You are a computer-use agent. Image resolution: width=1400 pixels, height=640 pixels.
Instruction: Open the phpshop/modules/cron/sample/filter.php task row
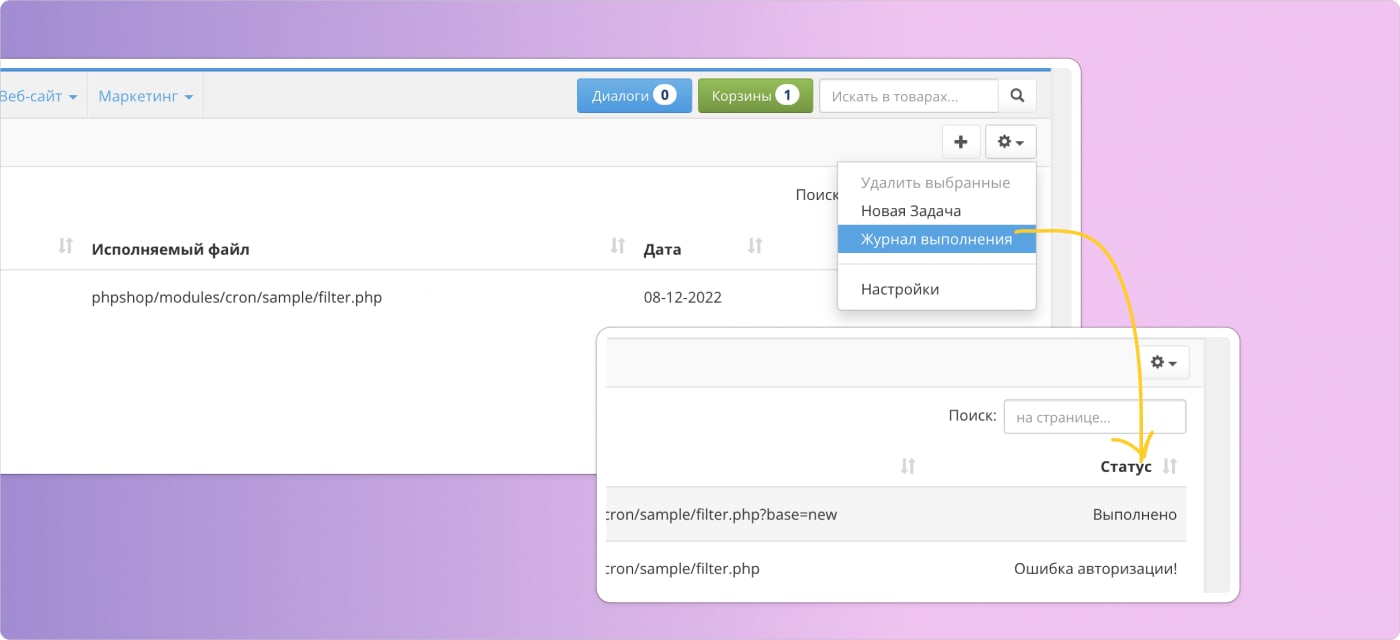[237, 297]
